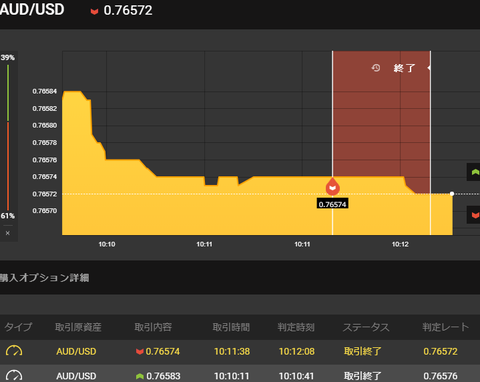
Task: Click the 購入オプション詳細 section heading
Action: click(x=45, y=278)
